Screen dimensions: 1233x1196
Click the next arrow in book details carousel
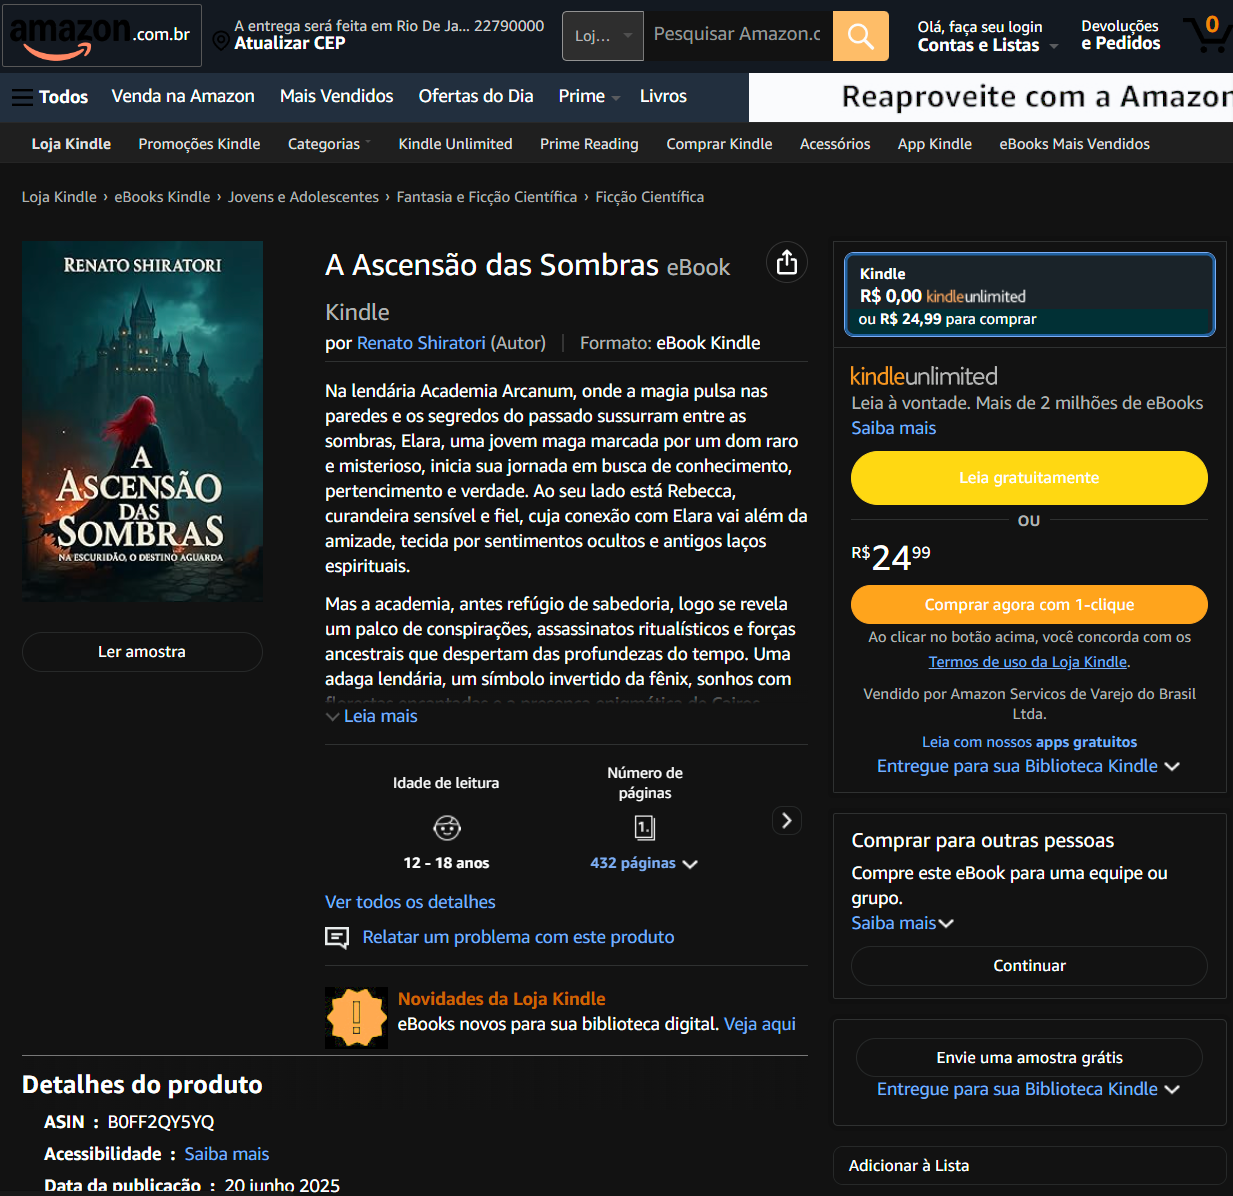tap(787, 820)
